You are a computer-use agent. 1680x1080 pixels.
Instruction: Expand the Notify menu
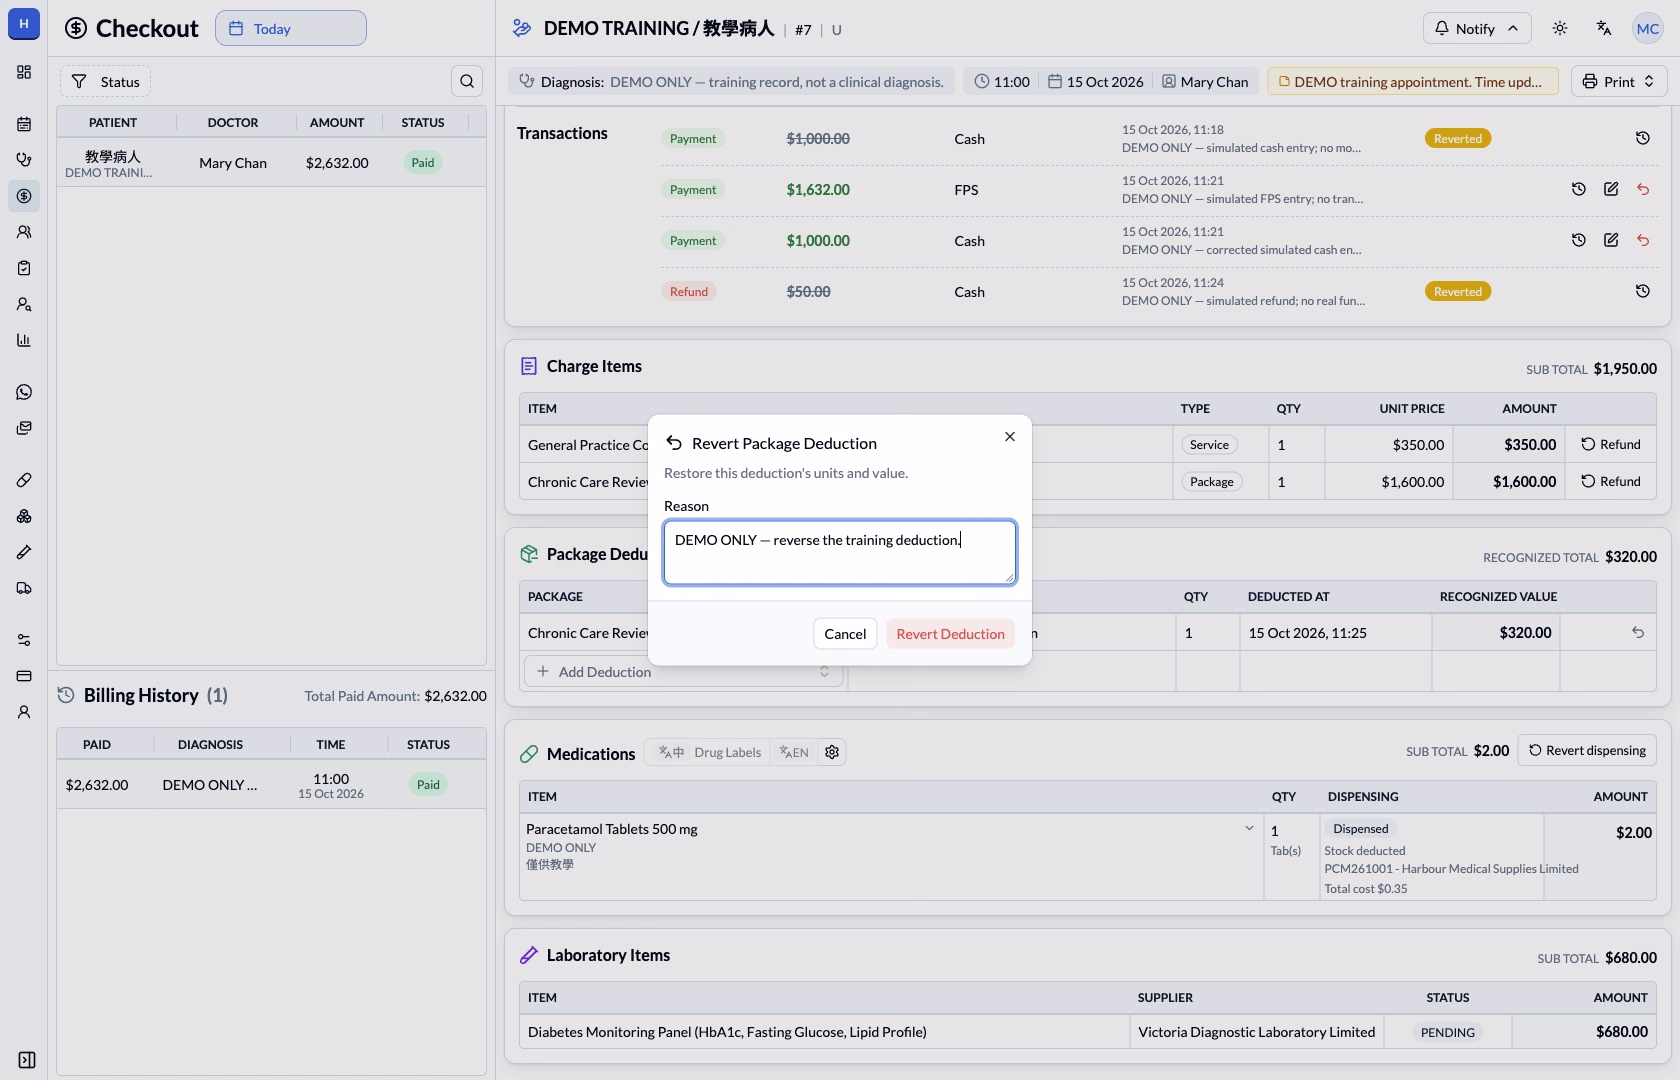[1477, 28]
